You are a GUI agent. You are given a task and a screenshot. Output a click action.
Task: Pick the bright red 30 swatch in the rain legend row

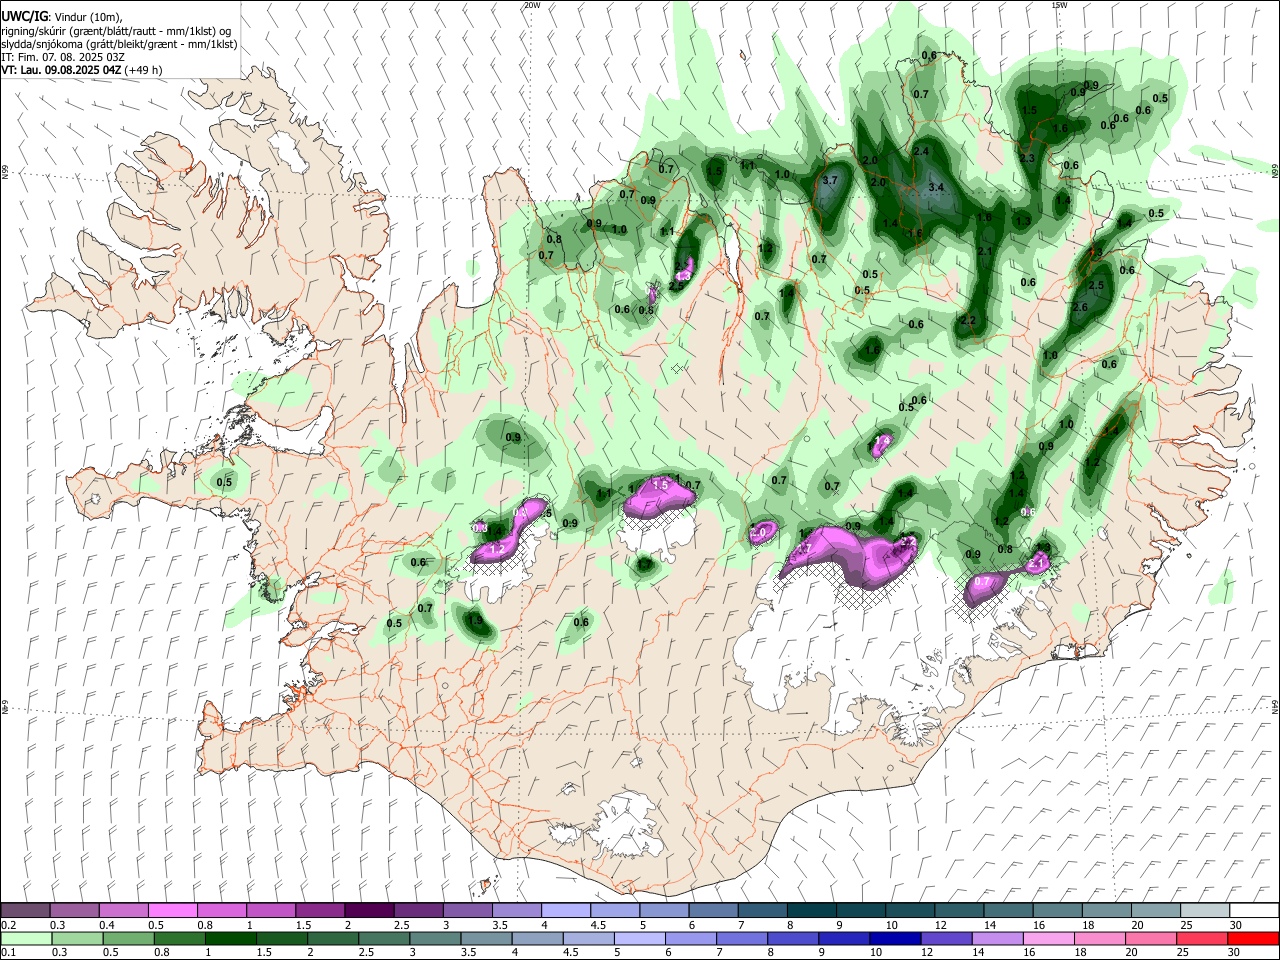(1254, 938)
